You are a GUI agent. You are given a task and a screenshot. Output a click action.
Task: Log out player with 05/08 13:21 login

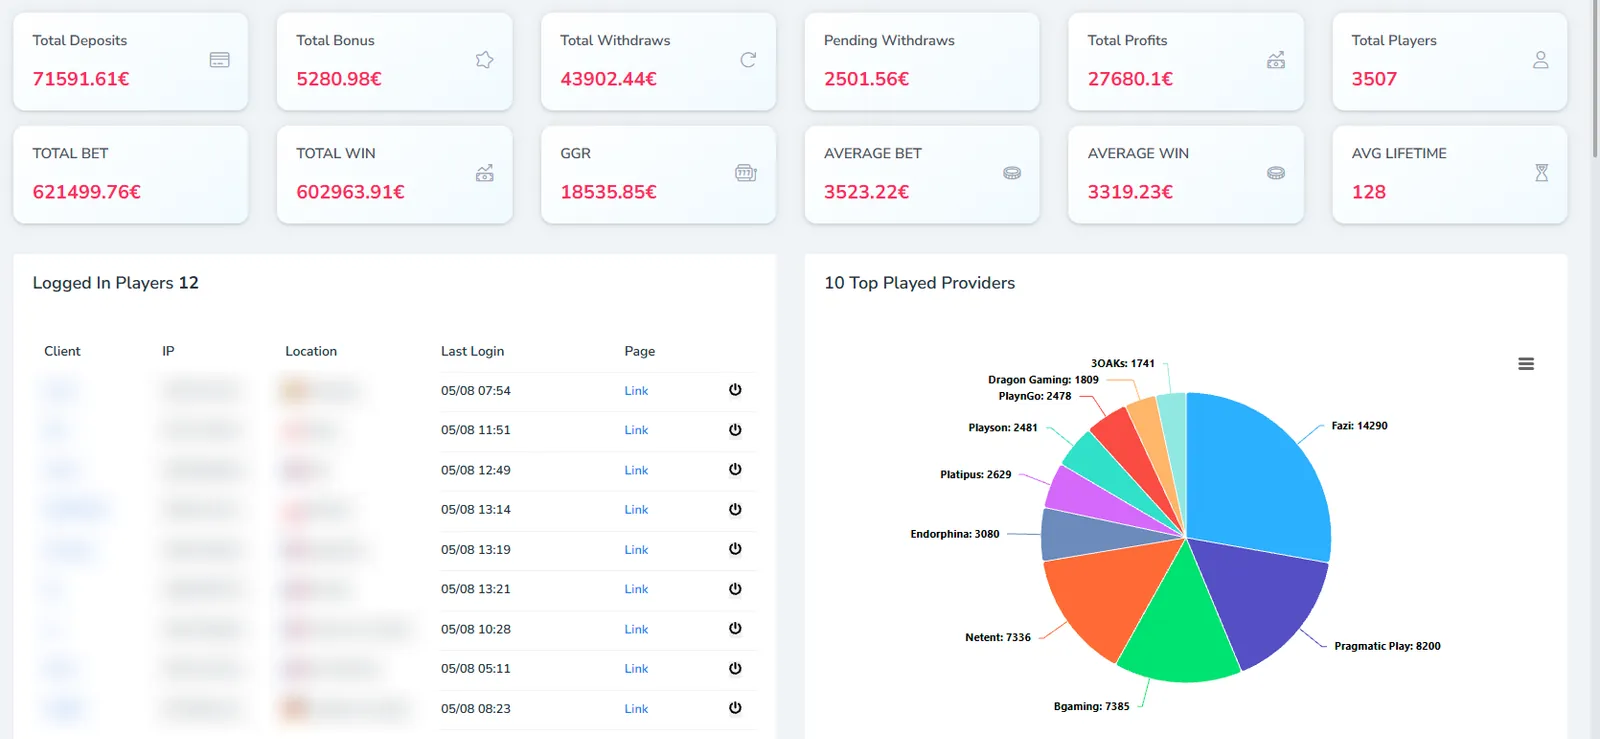click(735, 589)
